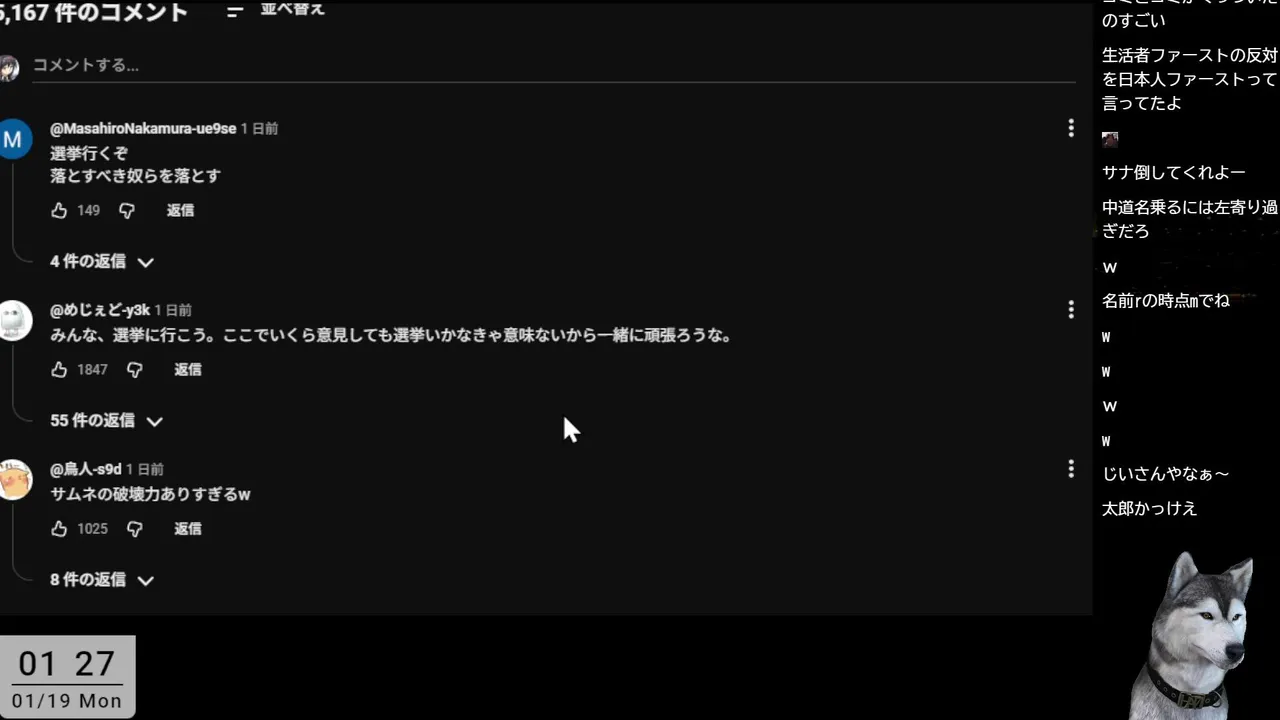
Task: Dislike the 選挙行くぞ comment
Action: pyautogui.click(x=127, y=211)
